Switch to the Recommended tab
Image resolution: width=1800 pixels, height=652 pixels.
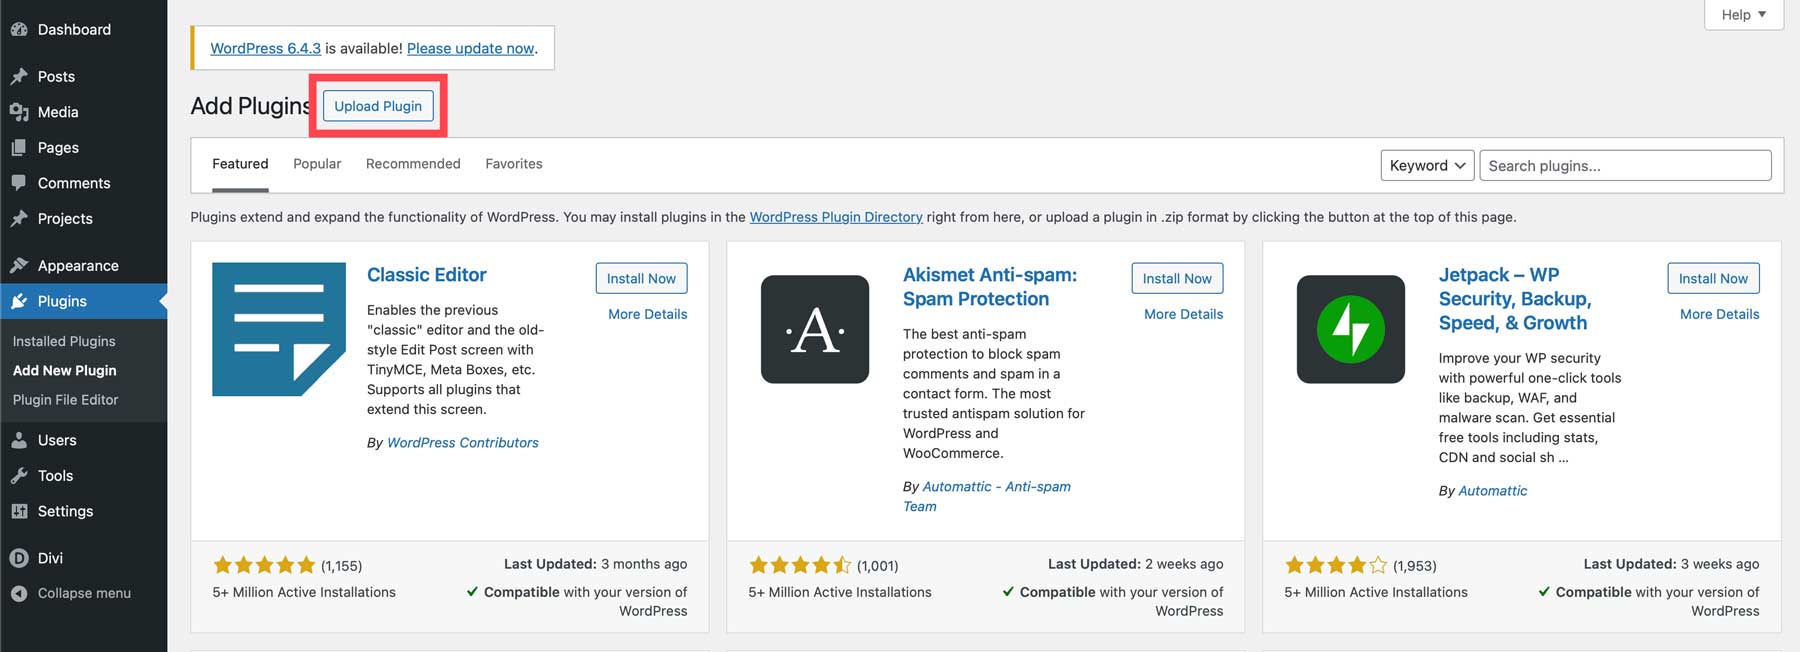point(413,164)
